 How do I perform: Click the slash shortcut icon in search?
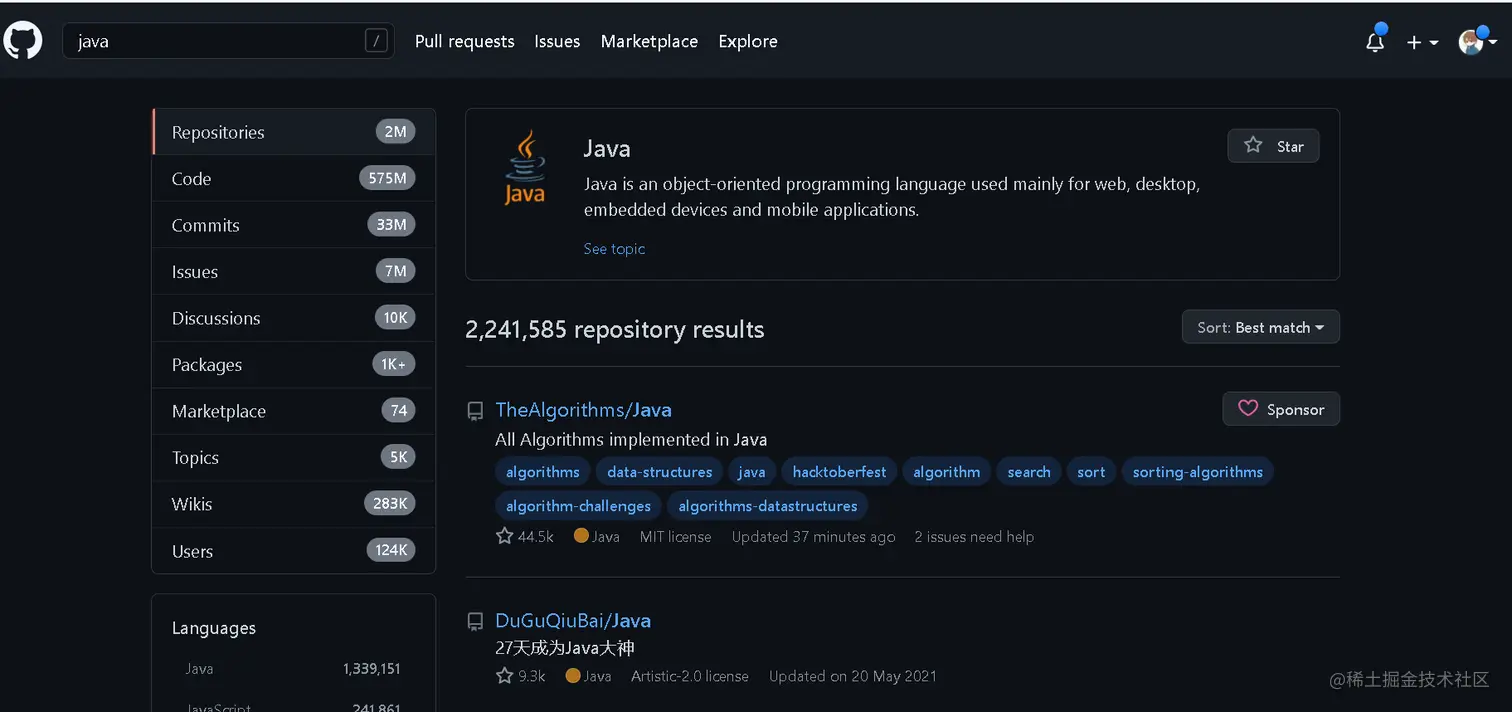coord(376,41)
